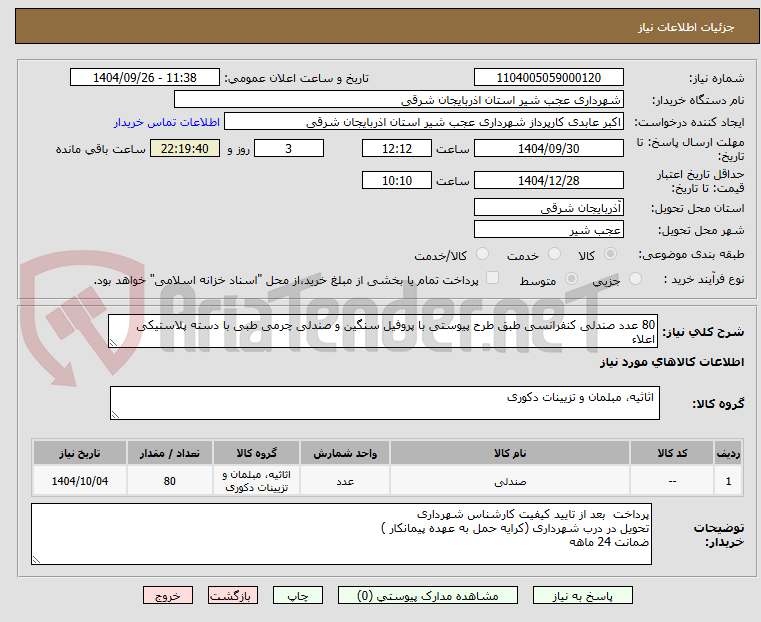Click the شهر محل تحویل field عجب شیر
Image resolution: width=761 pixels, height=622 pixels.
pyautogui.click(x=548, y=229)
